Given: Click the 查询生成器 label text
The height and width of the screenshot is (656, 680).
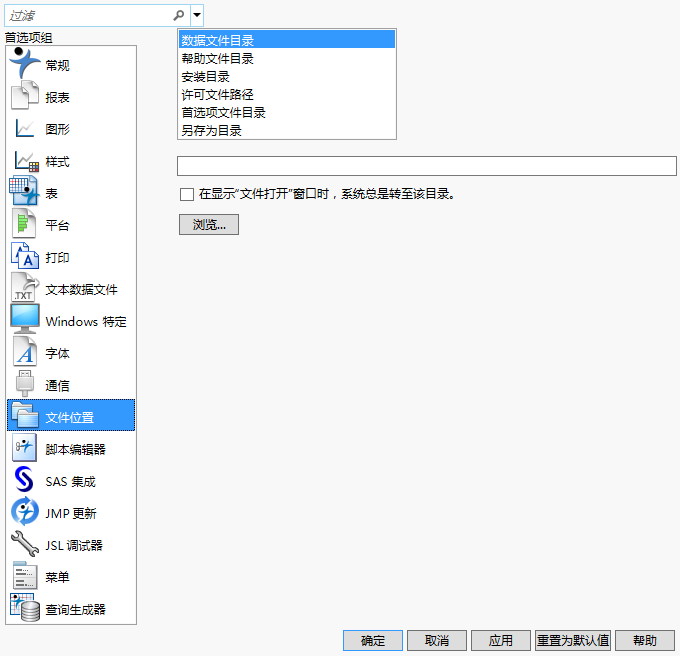Looking at the screenshot, I should (x=75, y=610).
